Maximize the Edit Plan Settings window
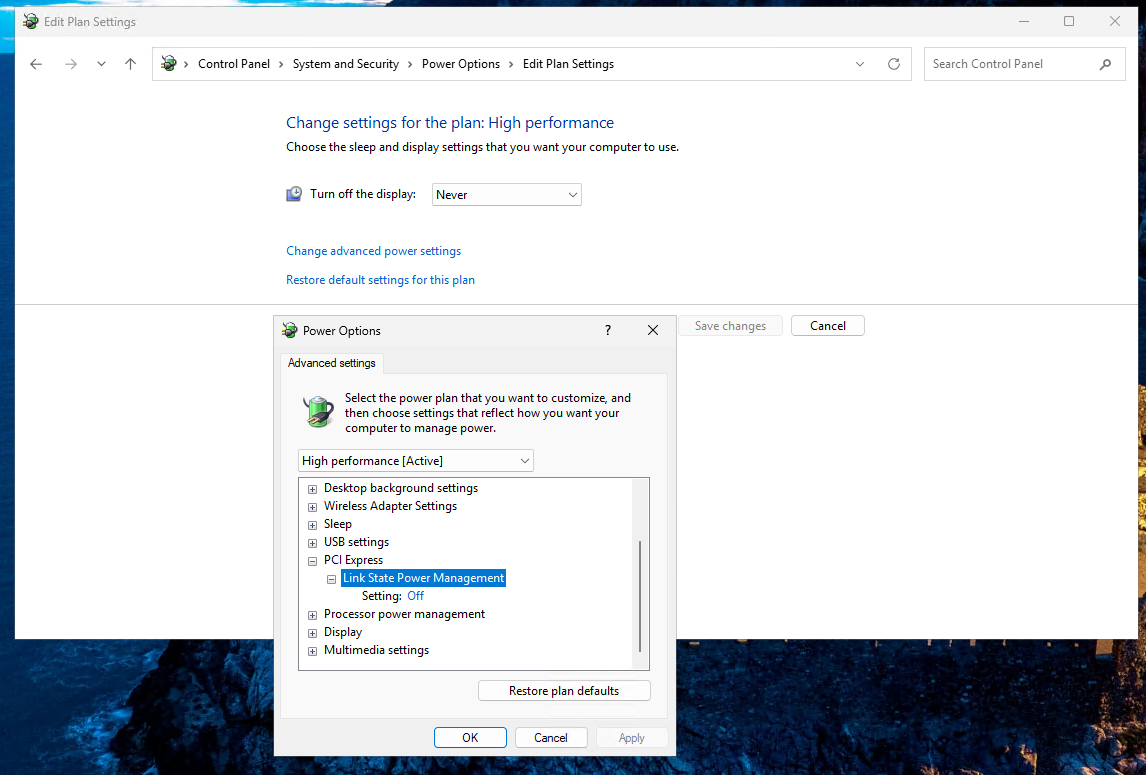Viewport: 1146px width, 775px height. pos(1069,21)
